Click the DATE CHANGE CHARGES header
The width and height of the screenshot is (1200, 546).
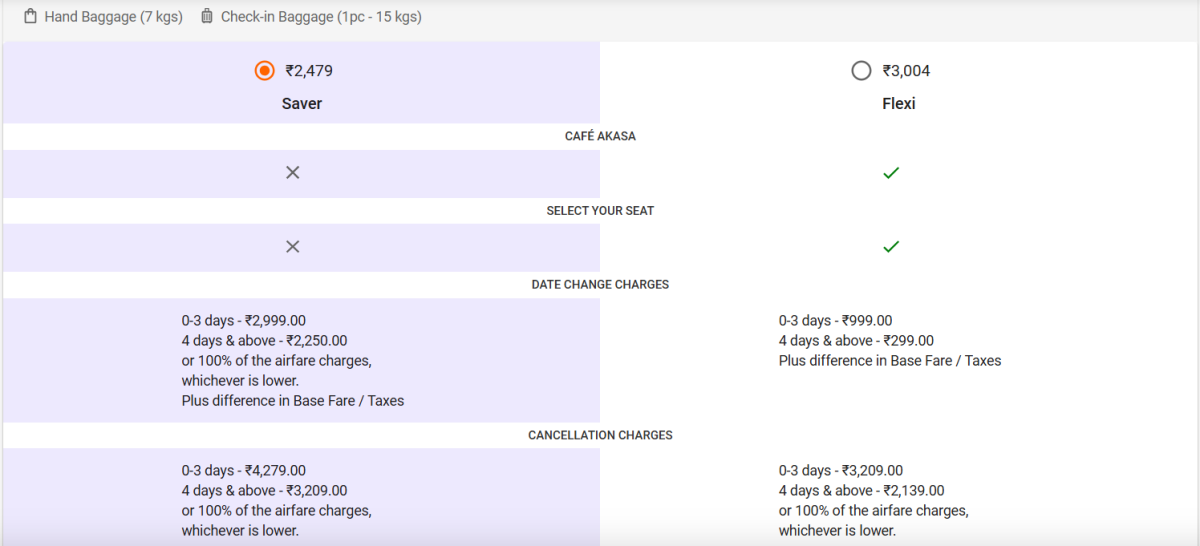click(x=600, y=285)
